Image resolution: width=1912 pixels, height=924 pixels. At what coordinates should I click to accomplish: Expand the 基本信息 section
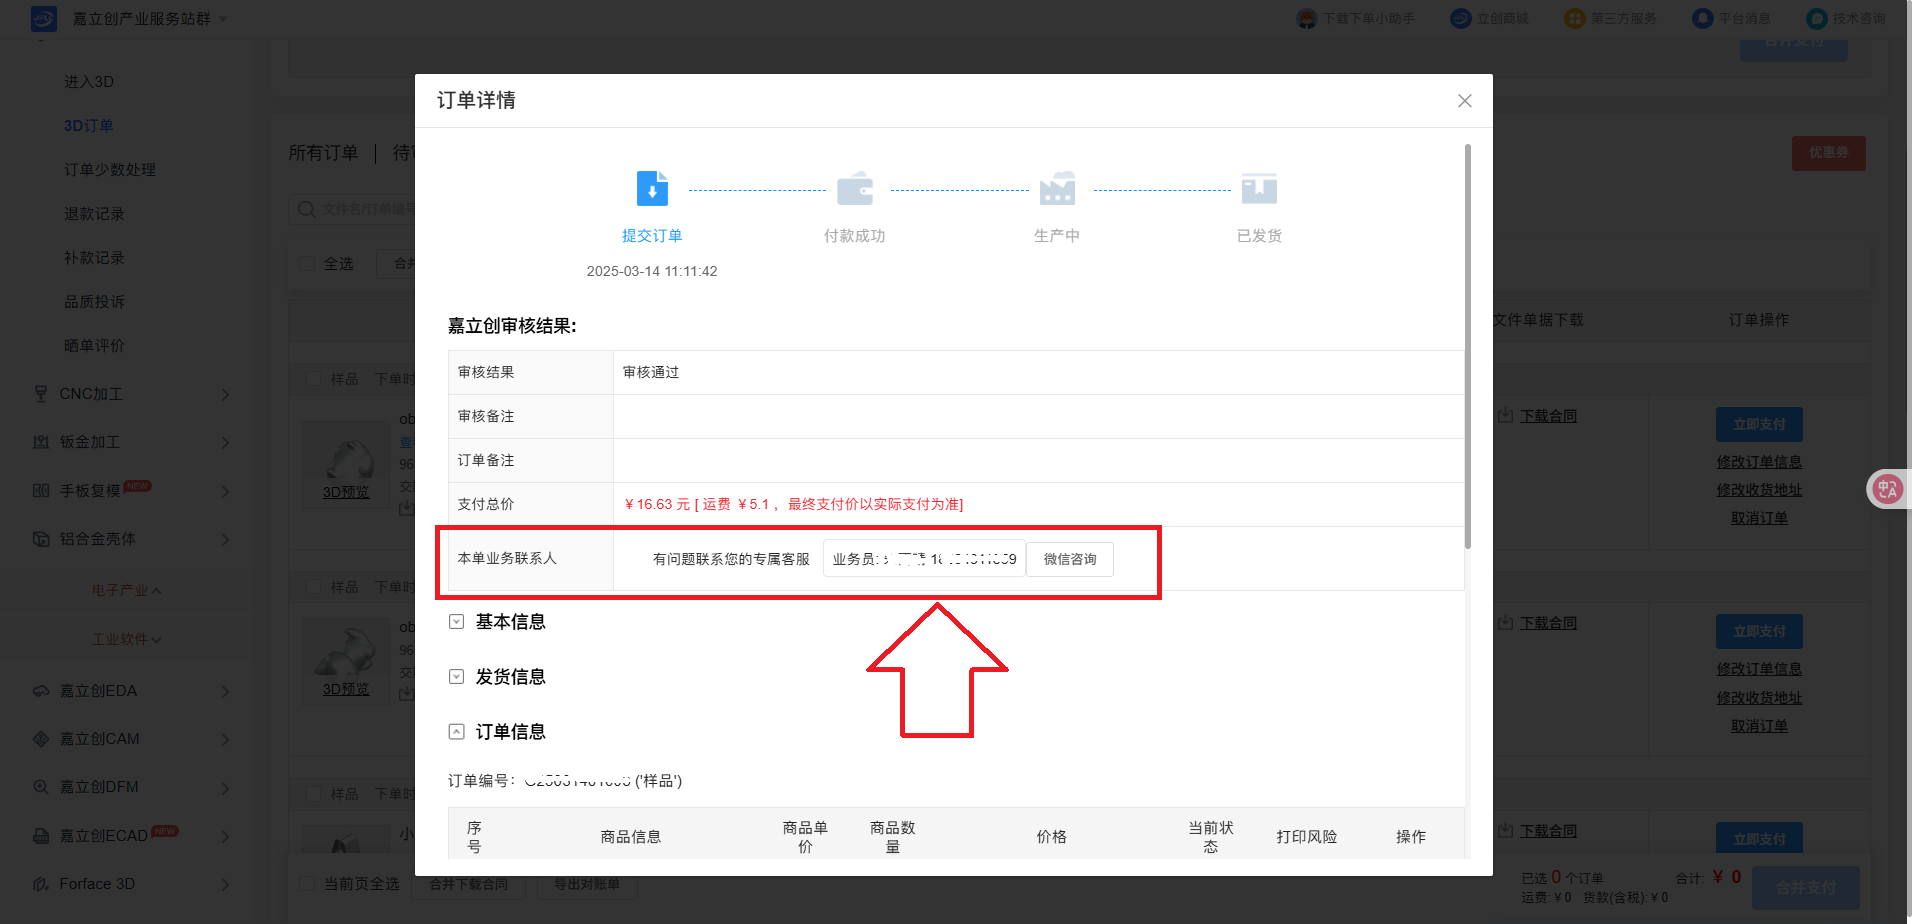pos(456,622)
